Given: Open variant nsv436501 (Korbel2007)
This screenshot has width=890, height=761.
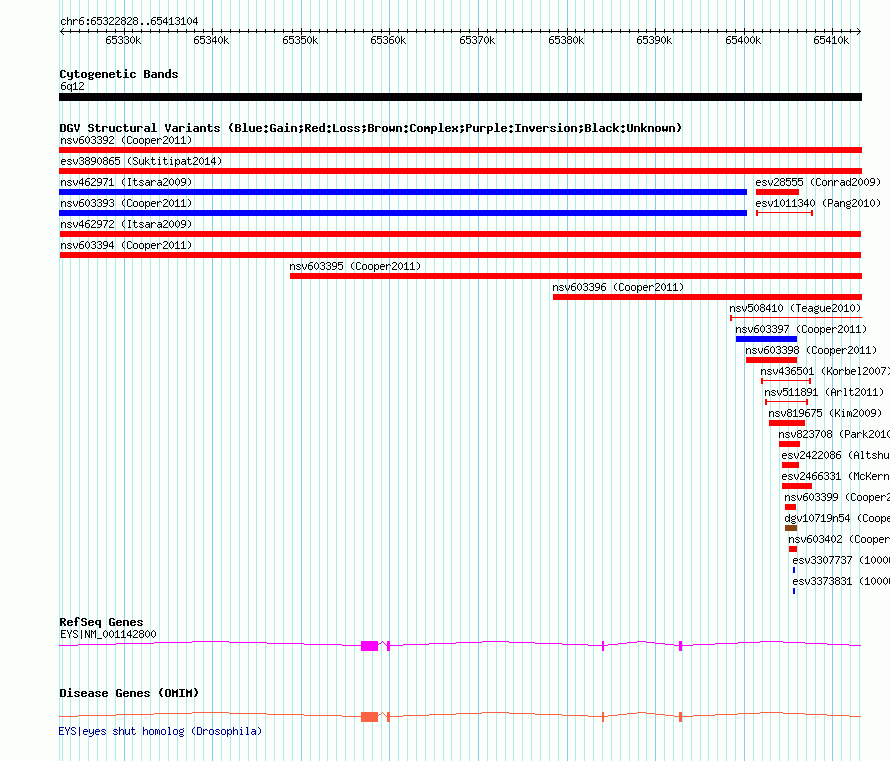Looking at the screenshot, I should point(825,371).
